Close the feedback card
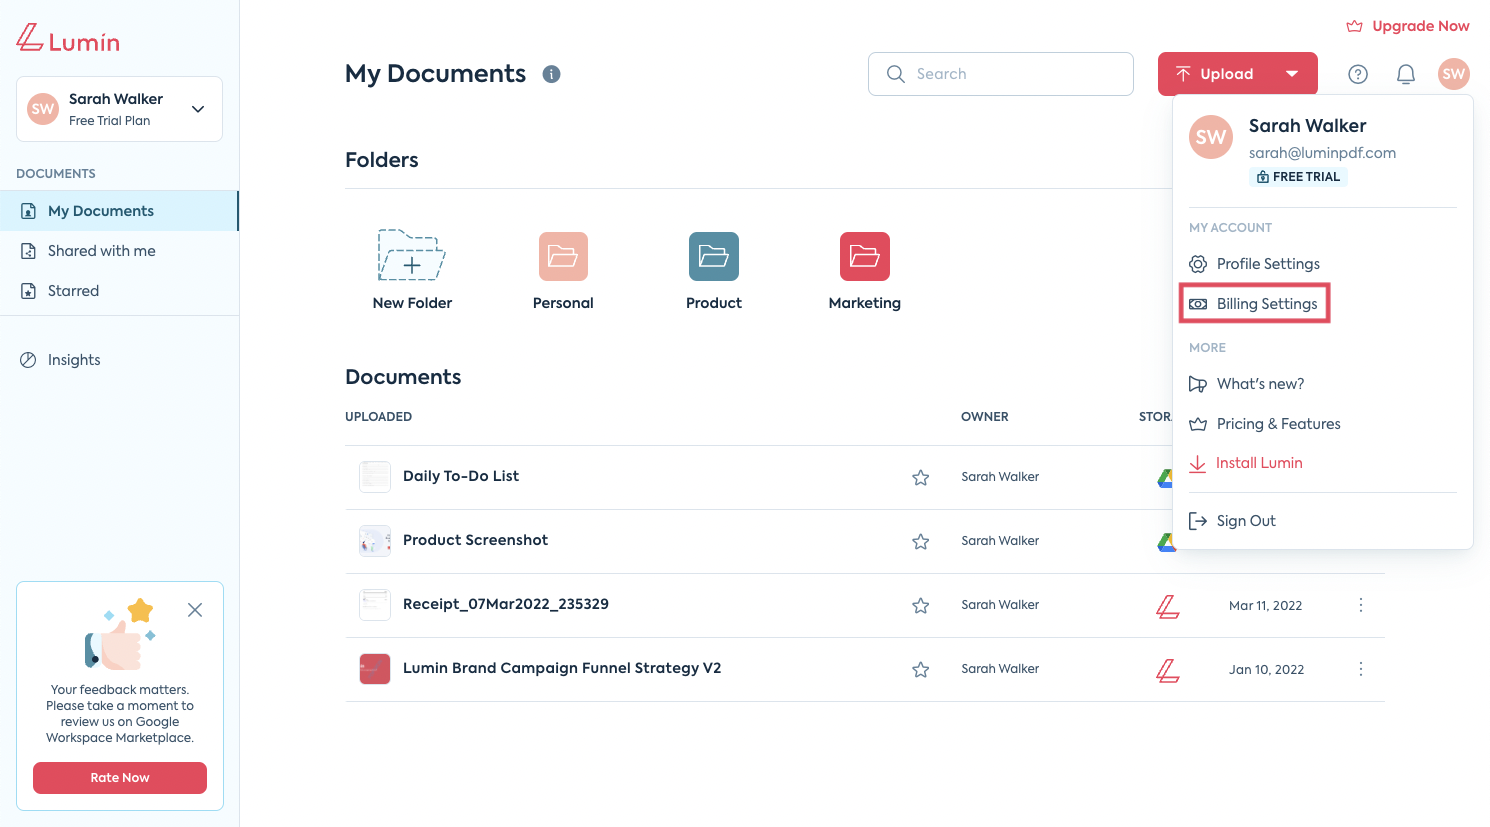1490x827 pixels. (195, 610)
